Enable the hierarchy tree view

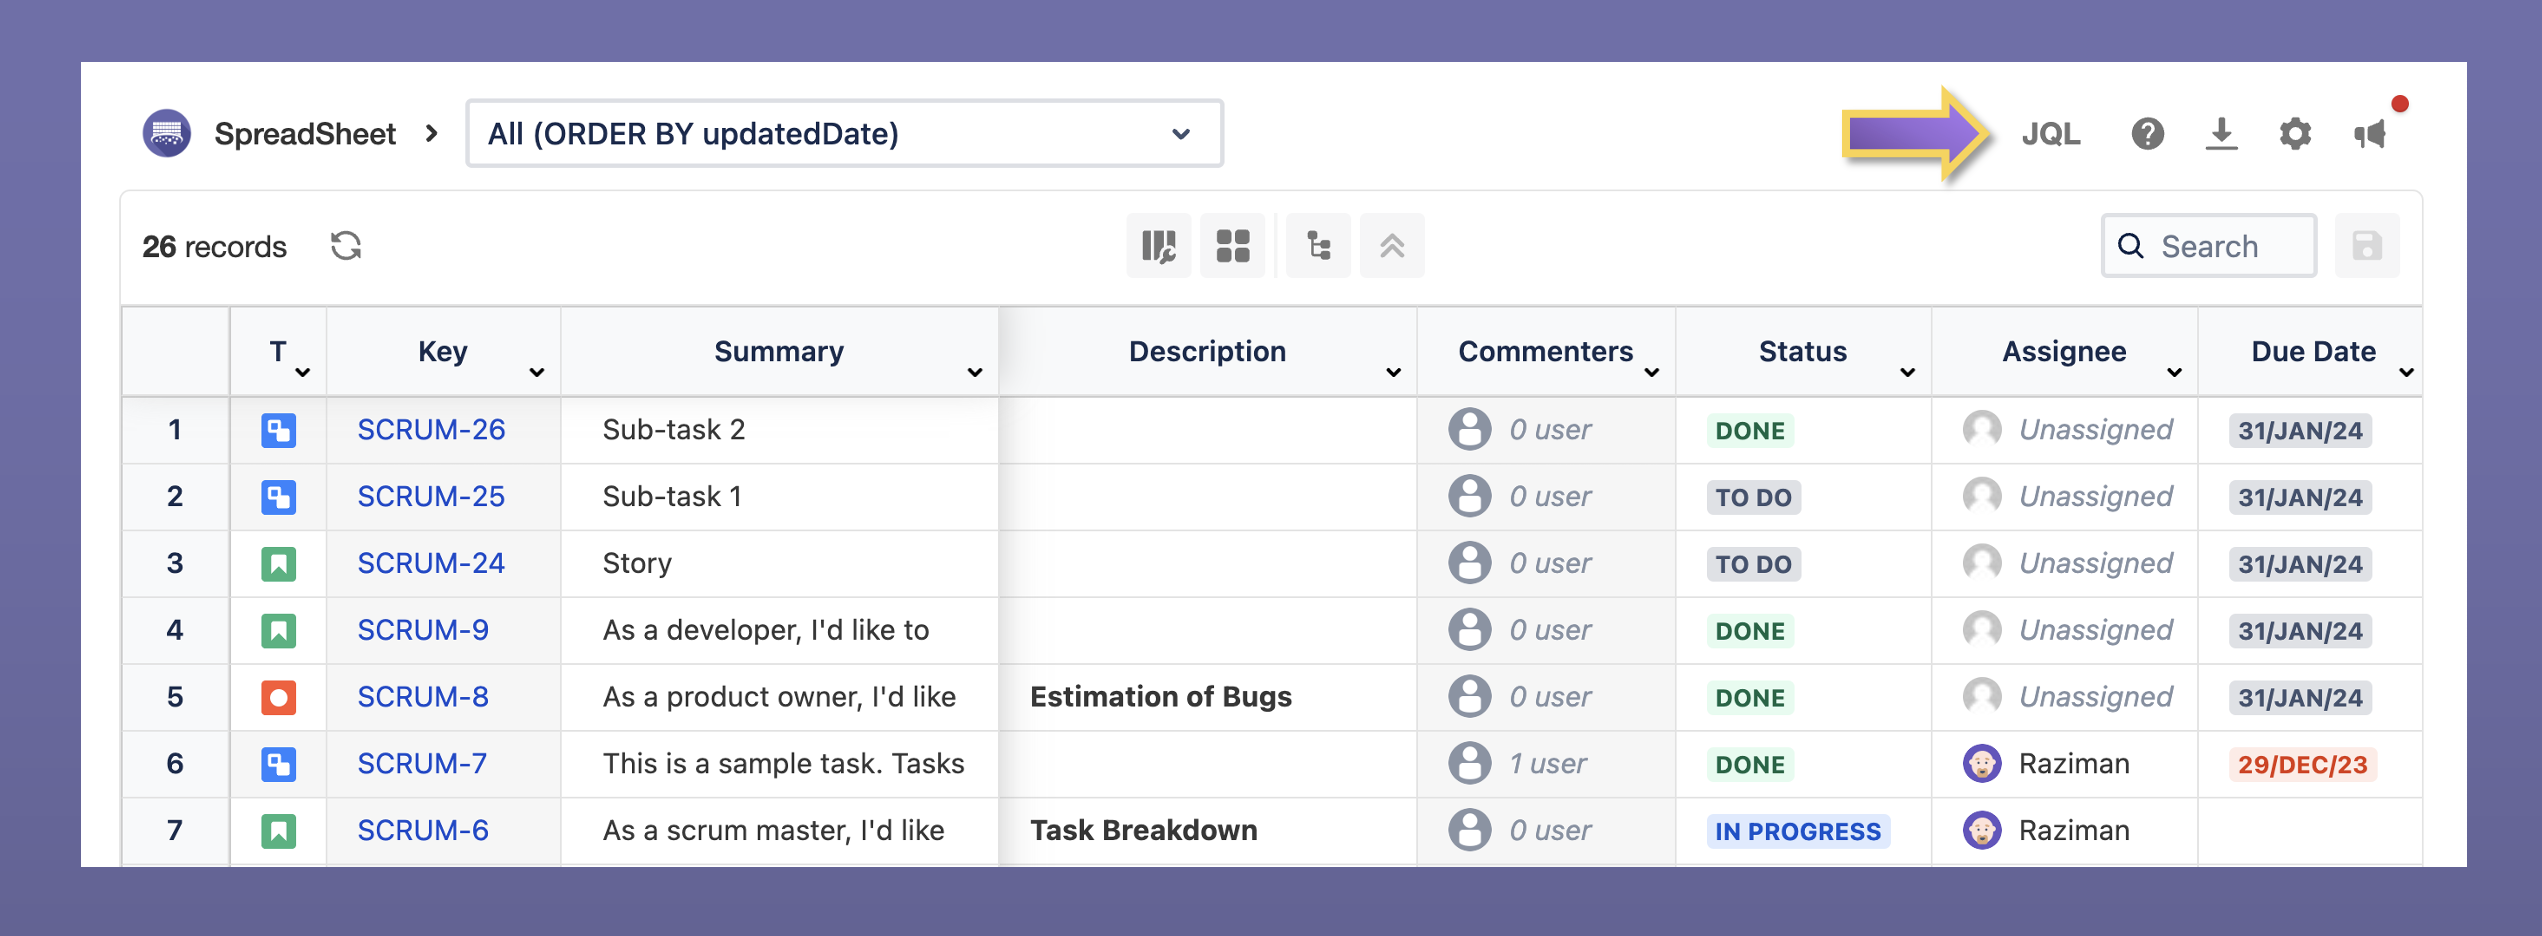pyautogui.click(x=1317, y=245)
